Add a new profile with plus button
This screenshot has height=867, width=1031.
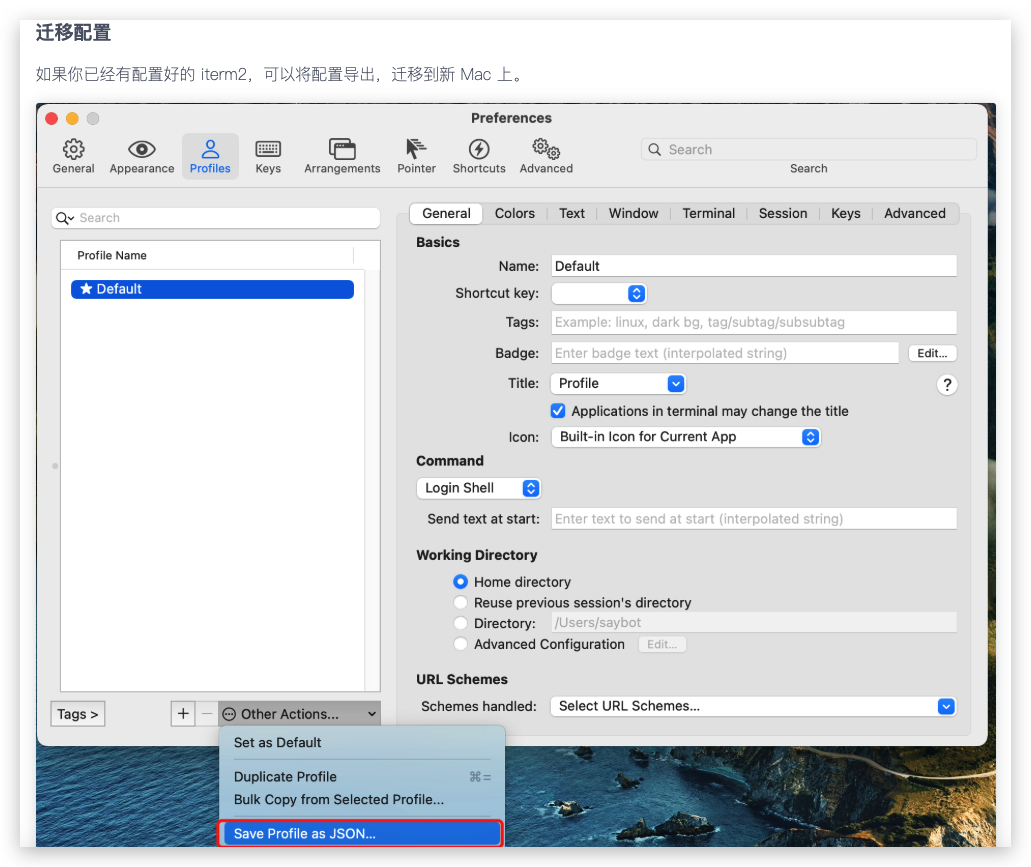point(183,714)
